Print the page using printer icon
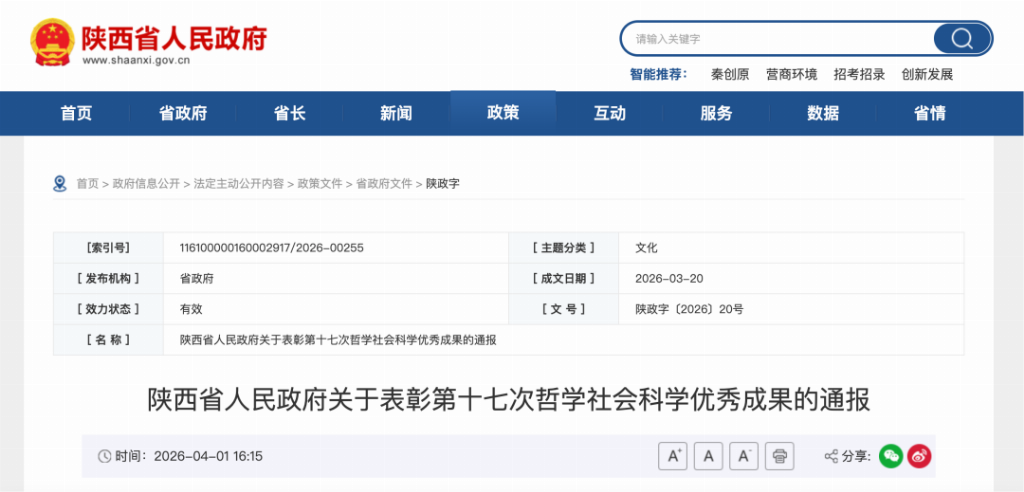 tap(780, 456)
